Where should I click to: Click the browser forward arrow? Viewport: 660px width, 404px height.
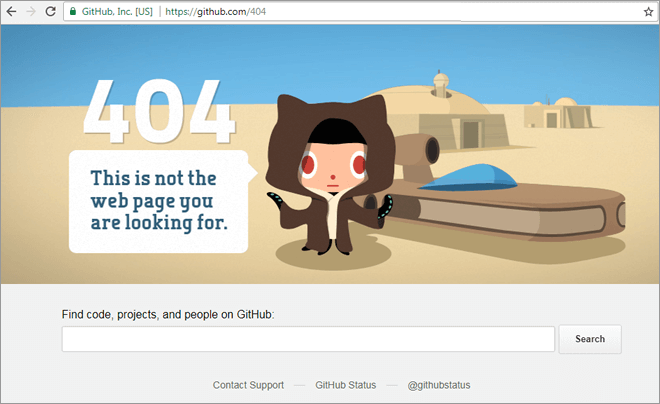click(31, 11)
